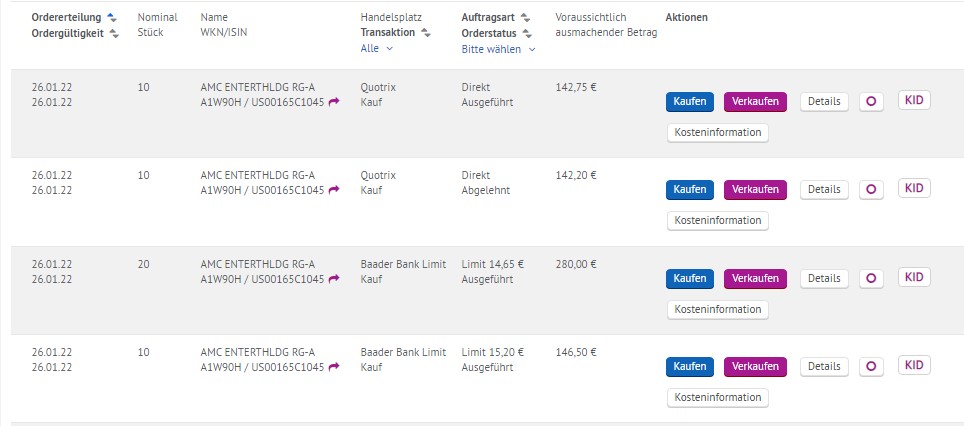Click Verkaufen in the Limit 14,65 € order row
This screenshot has height=426, width=964.
tap(755, 278)
